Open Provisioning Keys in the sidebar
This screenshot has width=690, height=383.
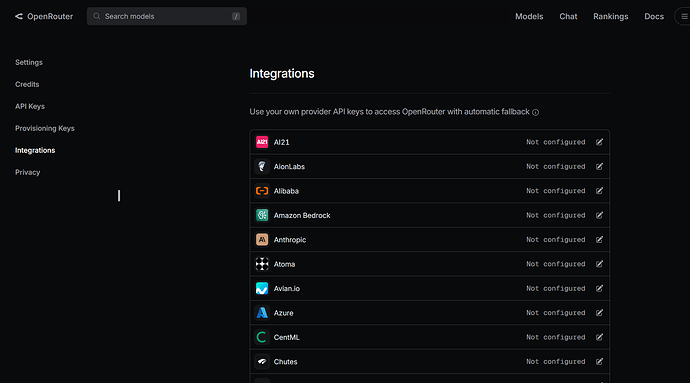(x=45, y=128)
